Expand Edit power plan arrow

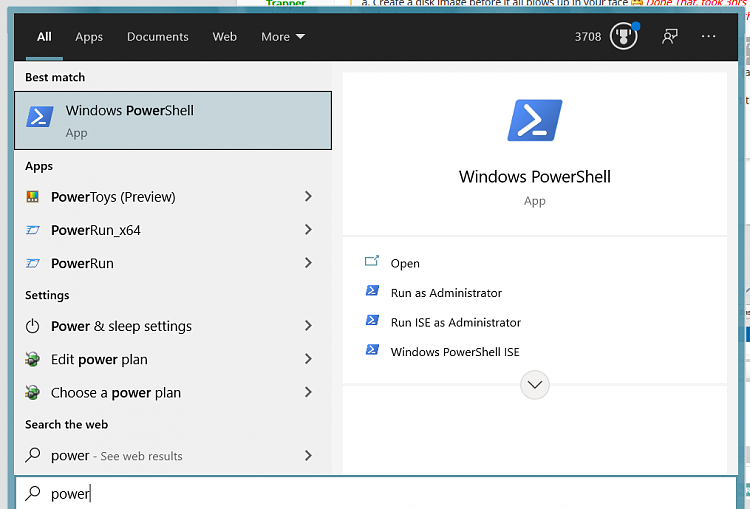[x=309, y=359]
